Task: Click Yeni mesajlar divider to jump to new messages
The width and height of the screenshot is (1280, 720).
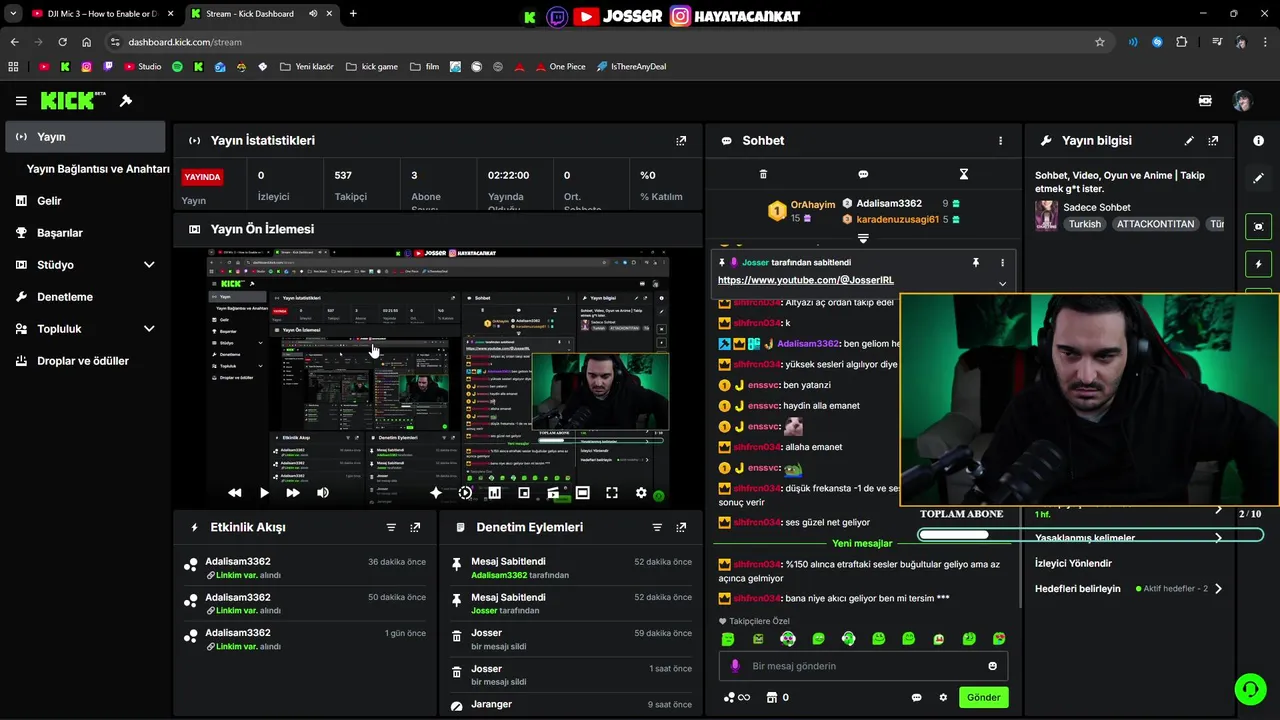Action: (x=862, y=544)
